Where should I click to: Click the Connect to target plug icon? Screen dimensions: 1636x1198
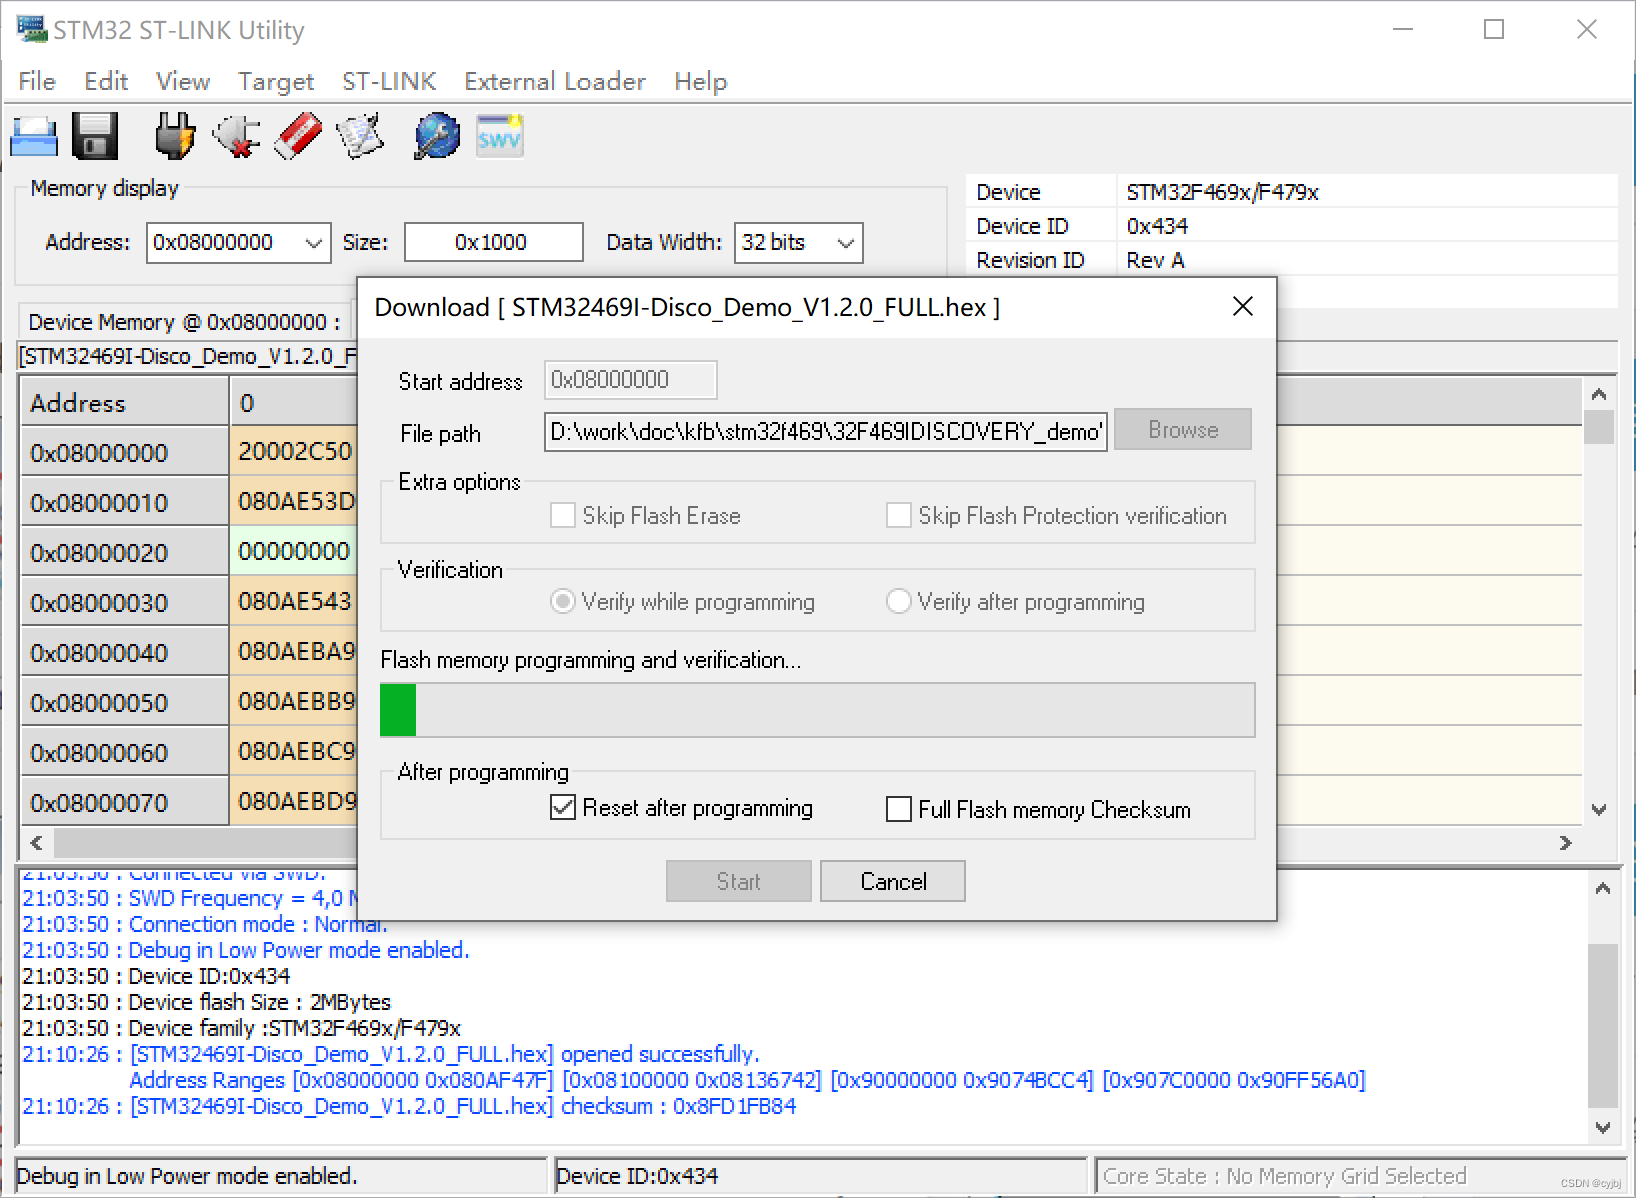coord(174,136)
